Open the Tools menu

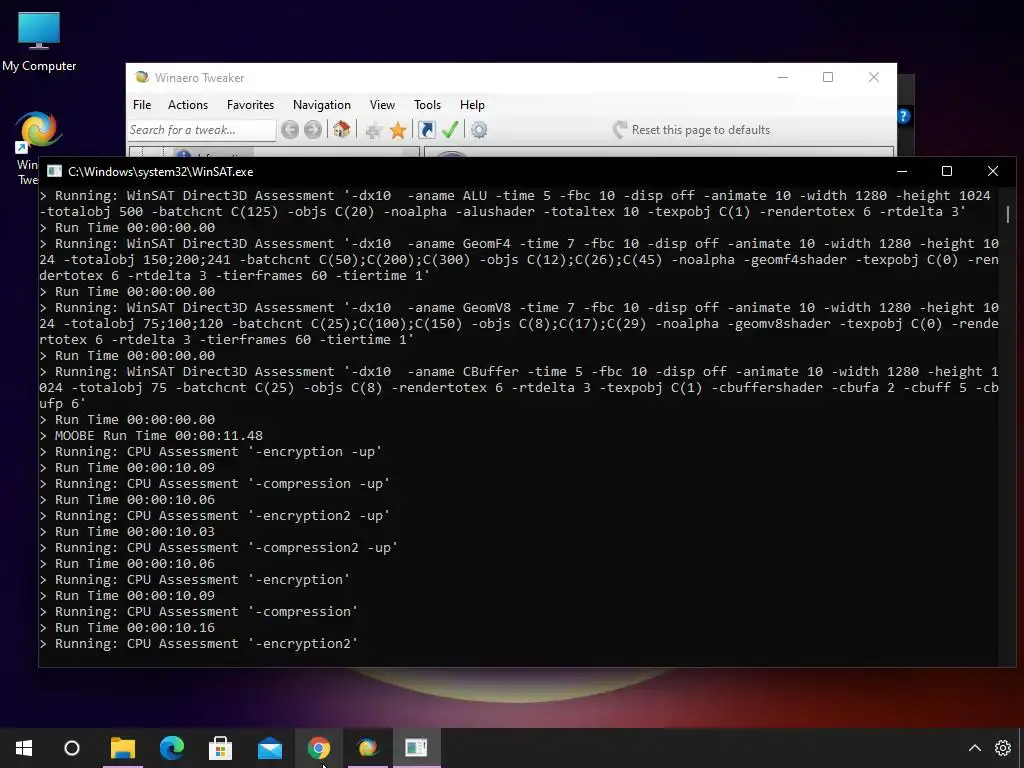[x=427, y=104]
